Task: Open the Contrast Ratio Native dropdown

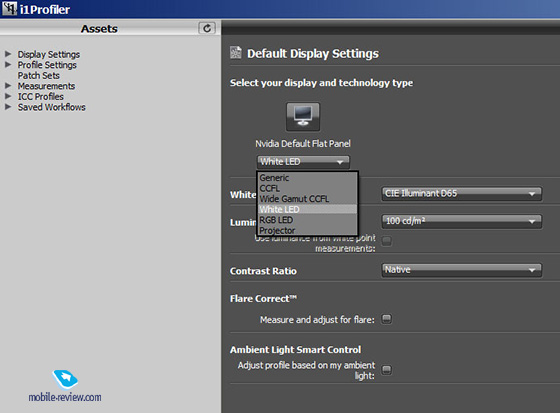Action: click(x=461, y=270)
